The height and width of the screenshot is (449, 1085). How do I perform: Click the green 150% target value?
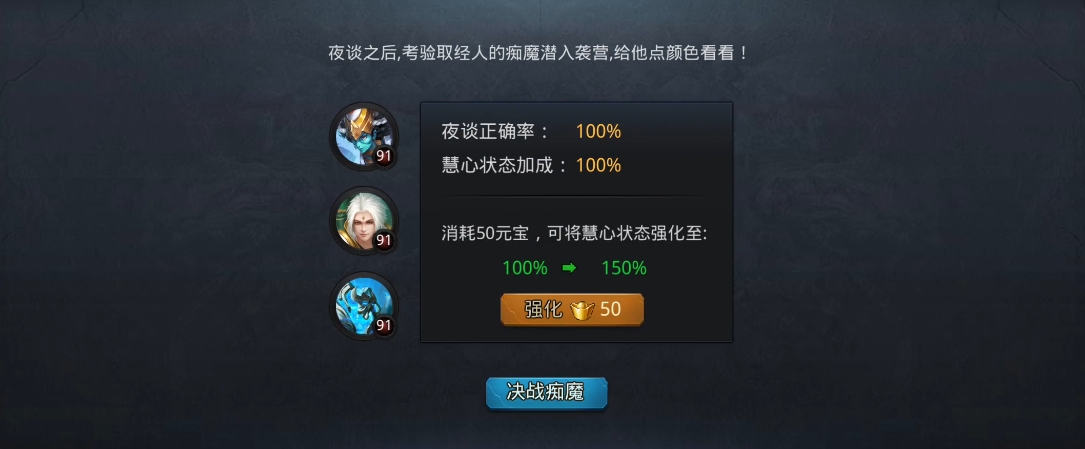tap(623, 268)
